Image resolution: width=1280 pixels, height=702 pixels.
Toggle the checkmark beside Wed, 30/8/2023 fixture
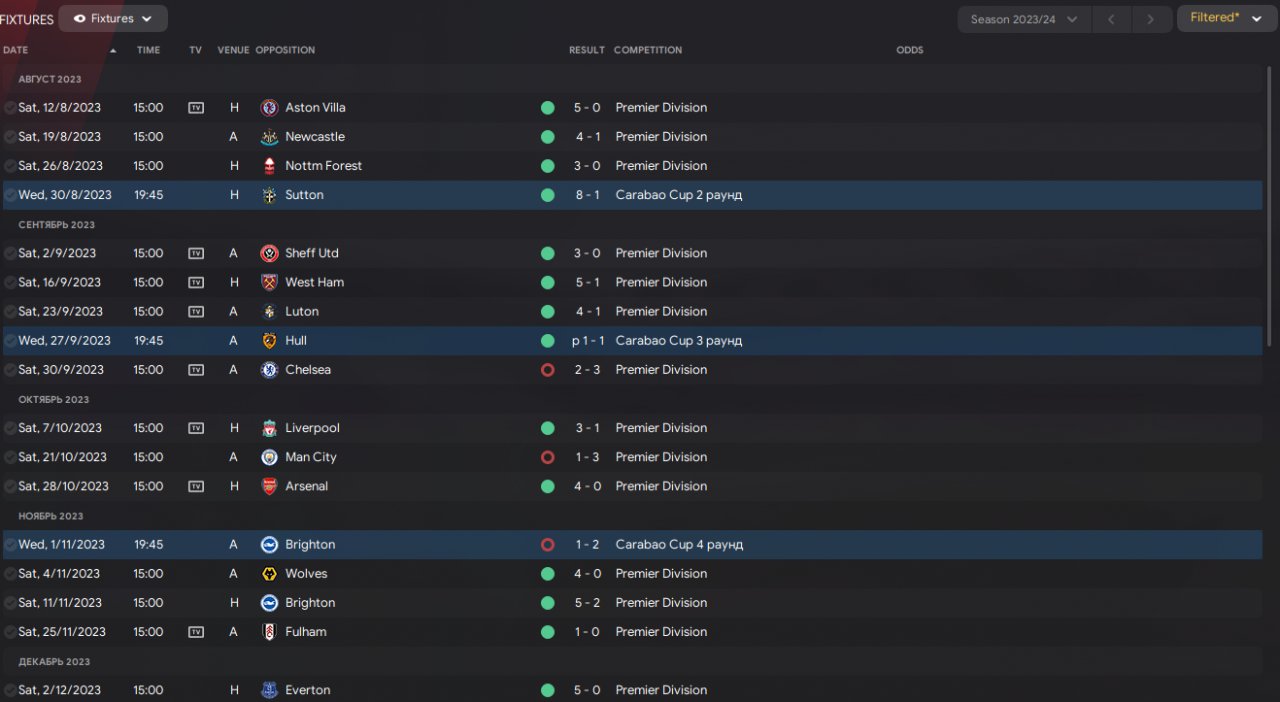click(x=10, y=195)
